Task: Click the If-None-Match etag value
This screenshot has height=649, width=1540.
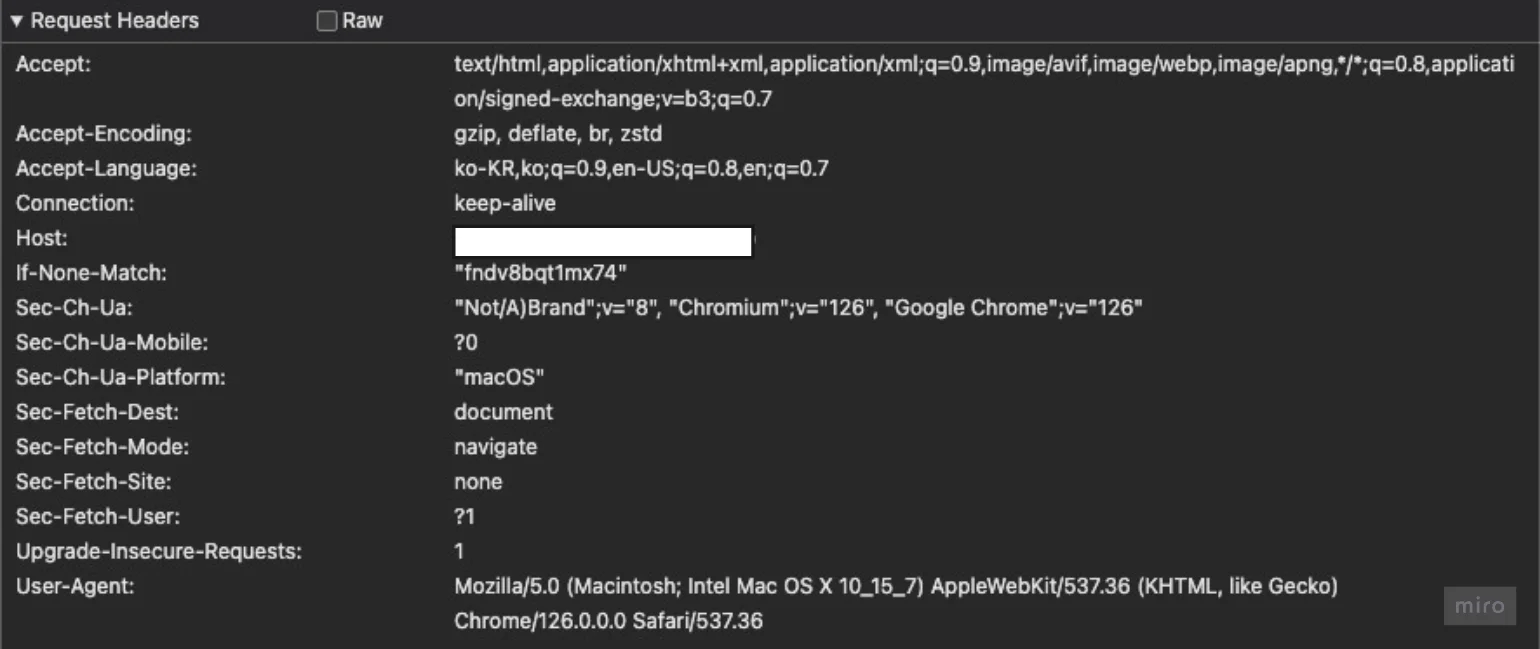Action: [541, 273]
